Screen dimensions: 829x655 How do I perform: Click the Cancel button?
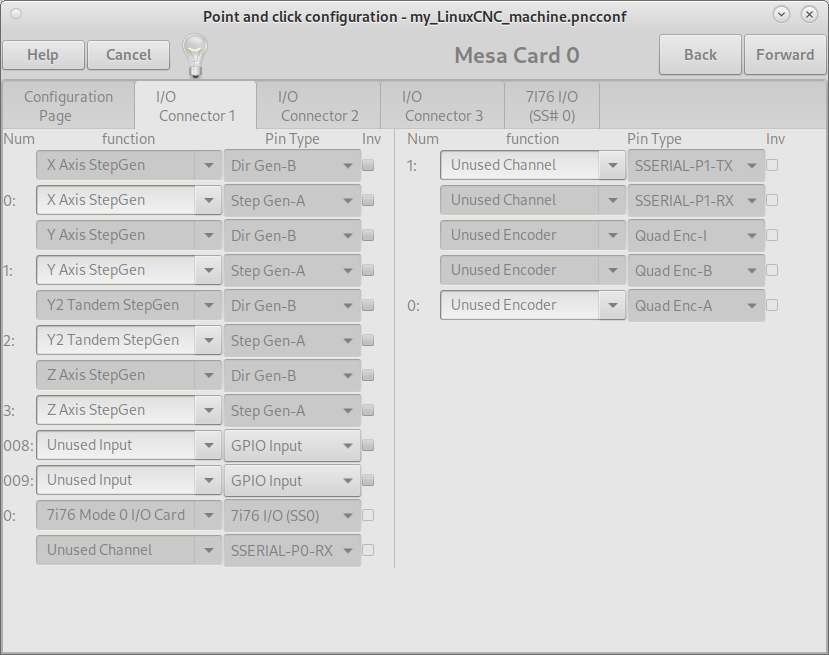[x=128, y=55]
